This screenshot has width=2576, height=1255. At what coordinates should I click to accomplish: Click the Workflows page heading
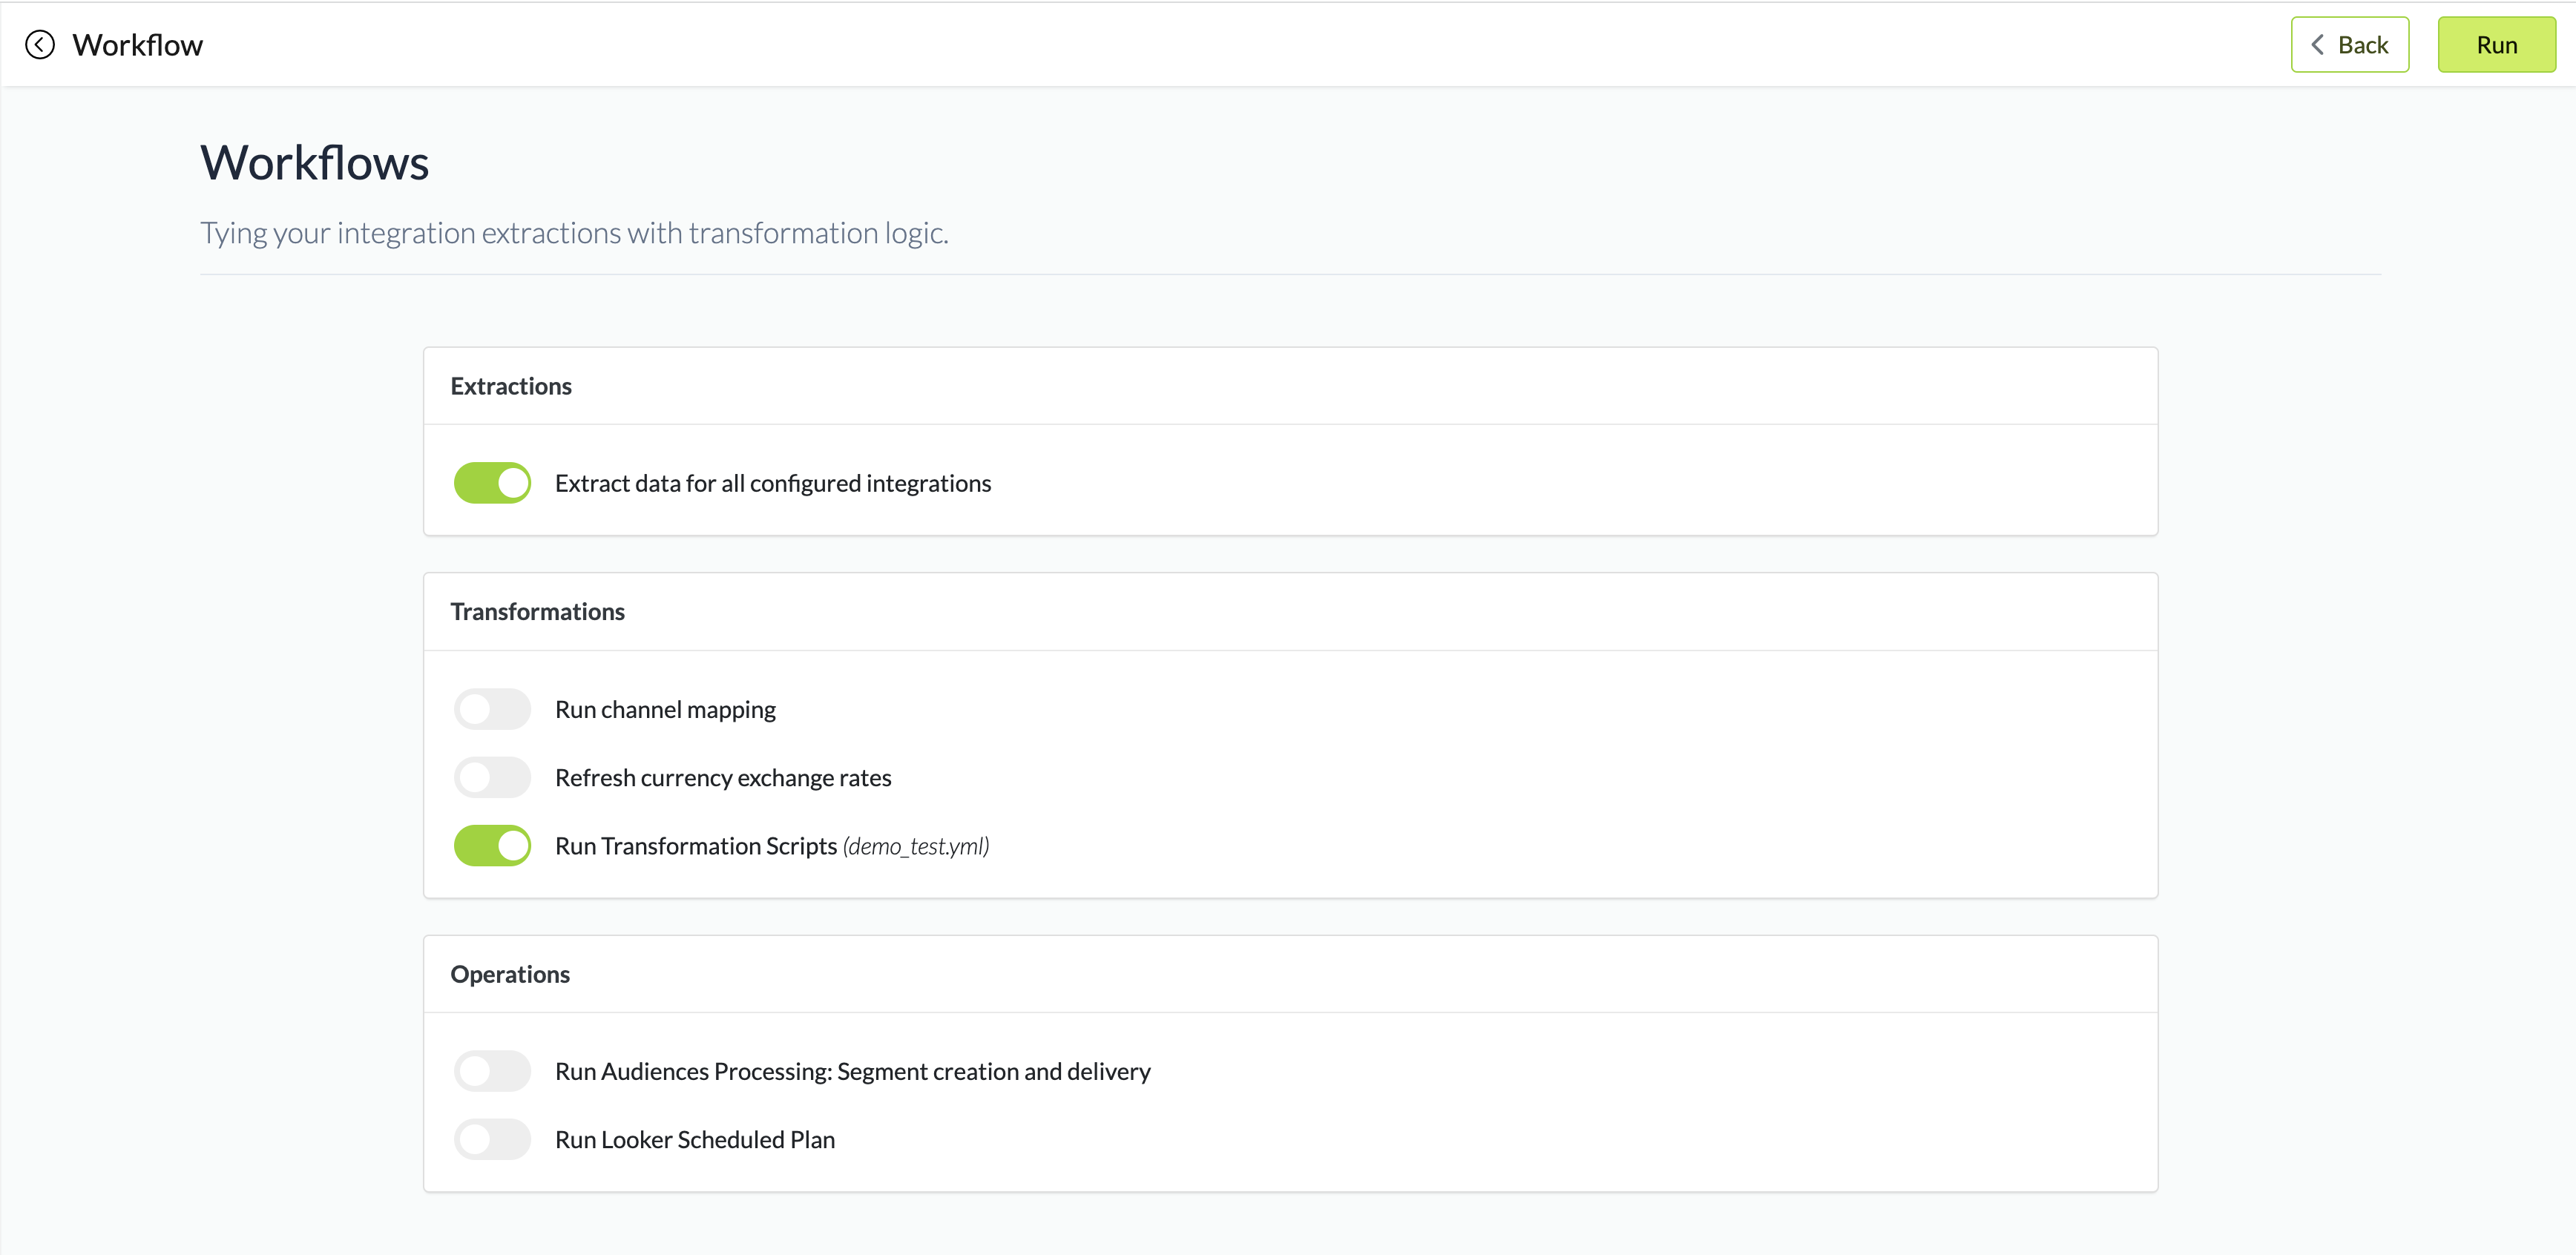[314, 163]
